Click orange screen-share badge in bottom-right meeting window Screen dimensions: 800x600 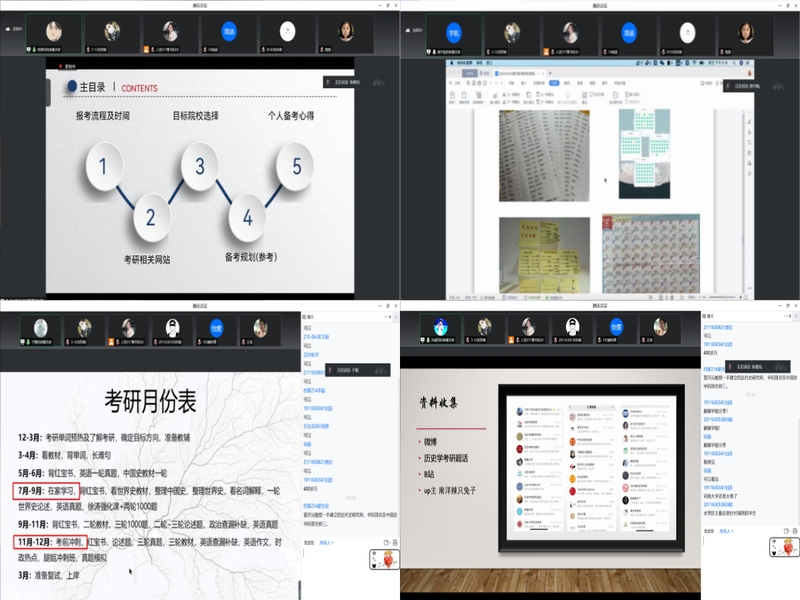(511, 340)
